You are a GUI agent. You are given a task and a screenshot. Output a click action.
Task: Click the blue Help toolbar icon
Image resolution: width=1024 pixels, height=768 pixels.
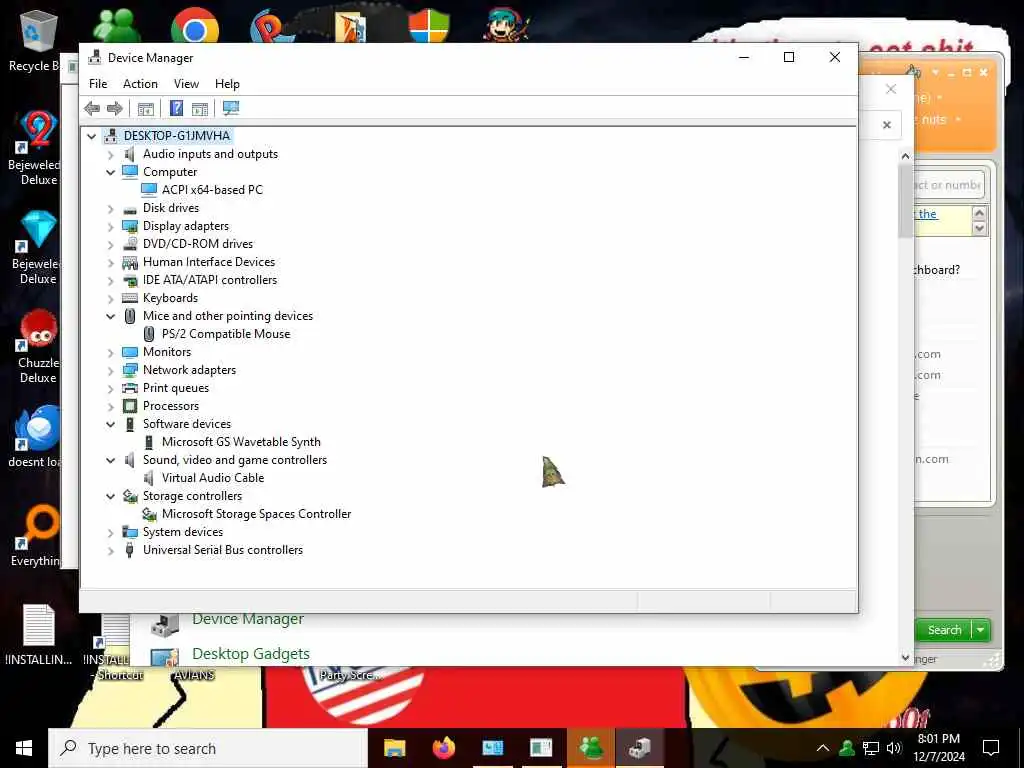point(176,108)
